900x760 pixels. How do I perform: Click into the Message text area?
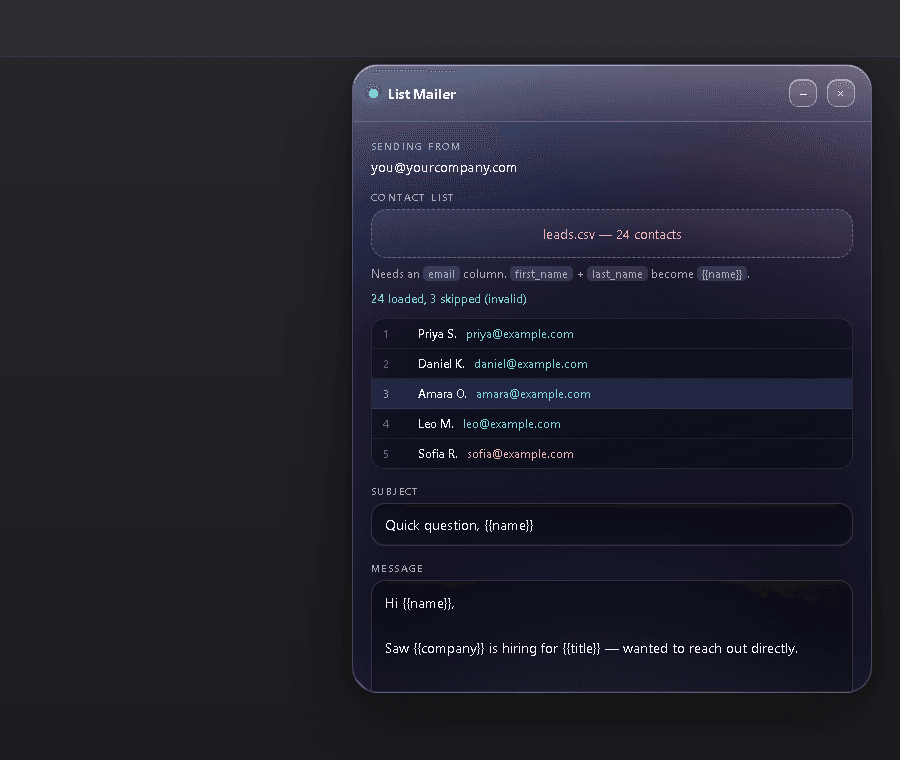[612, 637]
